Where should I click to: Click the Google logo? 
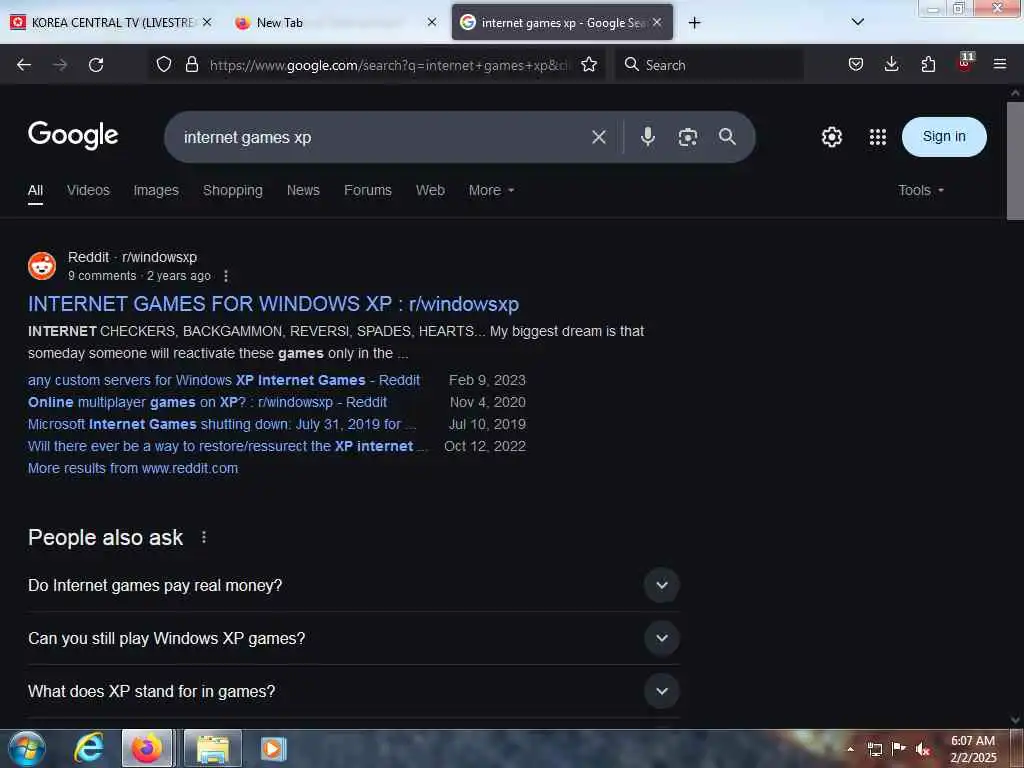tap(73, 135)
